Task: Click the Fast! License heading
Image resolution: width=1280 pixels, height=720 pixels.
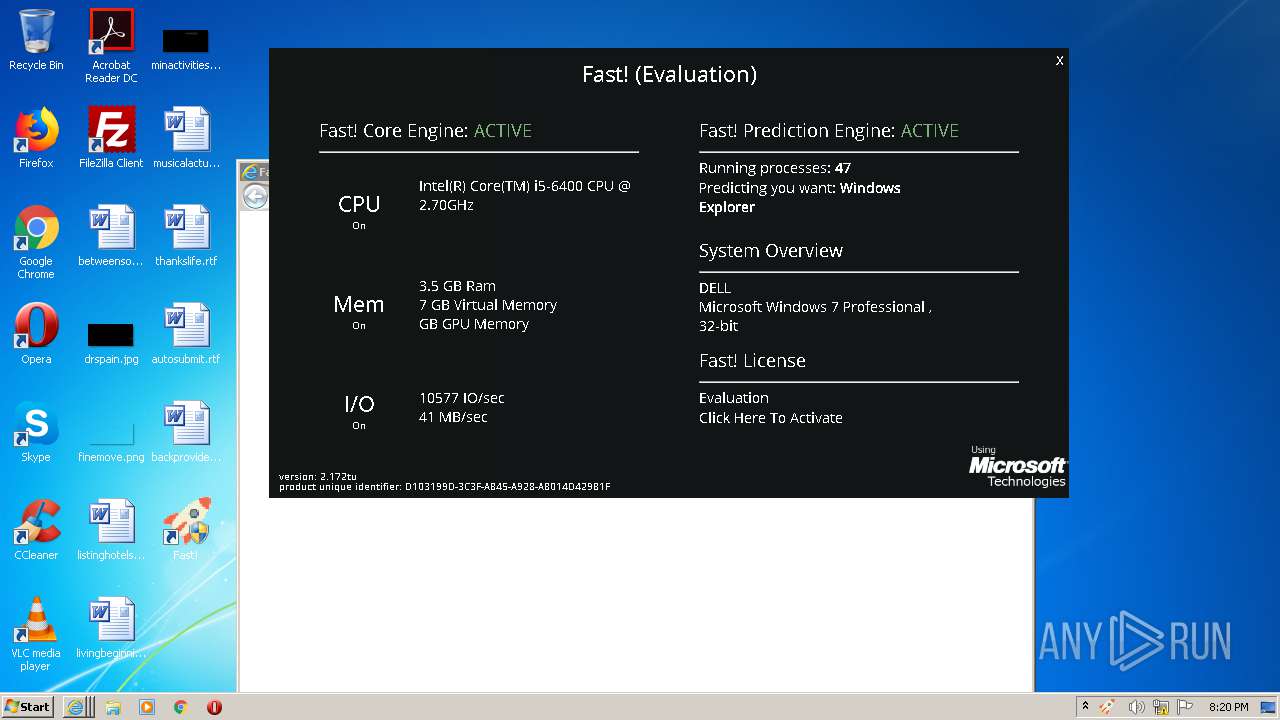Action: coord(752,361)
